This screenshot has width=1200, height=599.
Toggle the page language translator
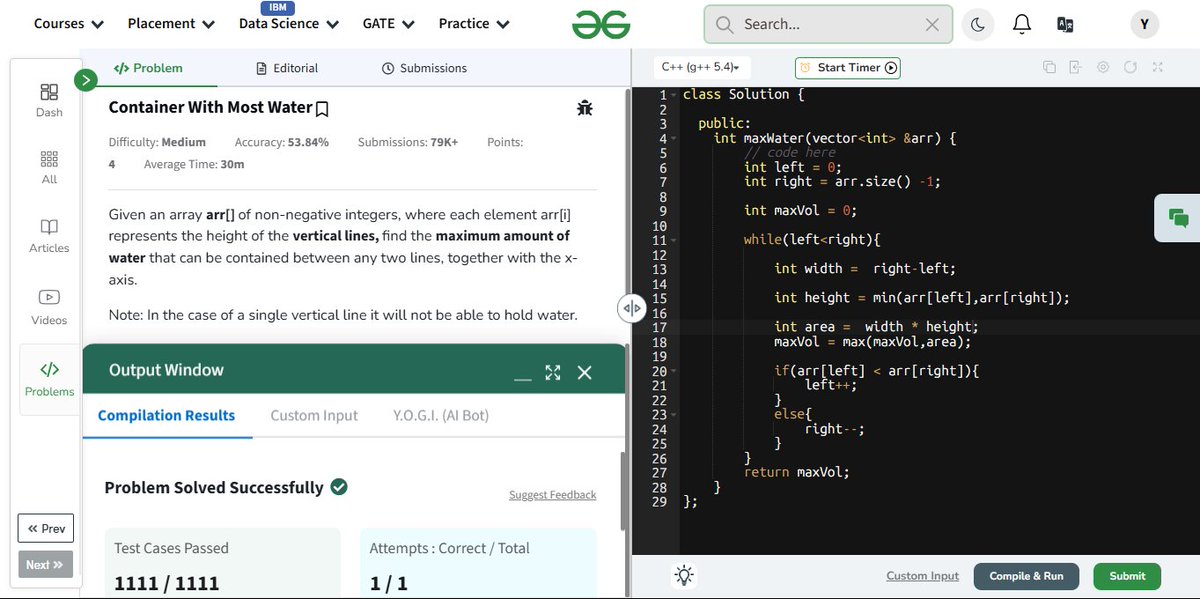pyautogui.click(x=1066, y=24)
